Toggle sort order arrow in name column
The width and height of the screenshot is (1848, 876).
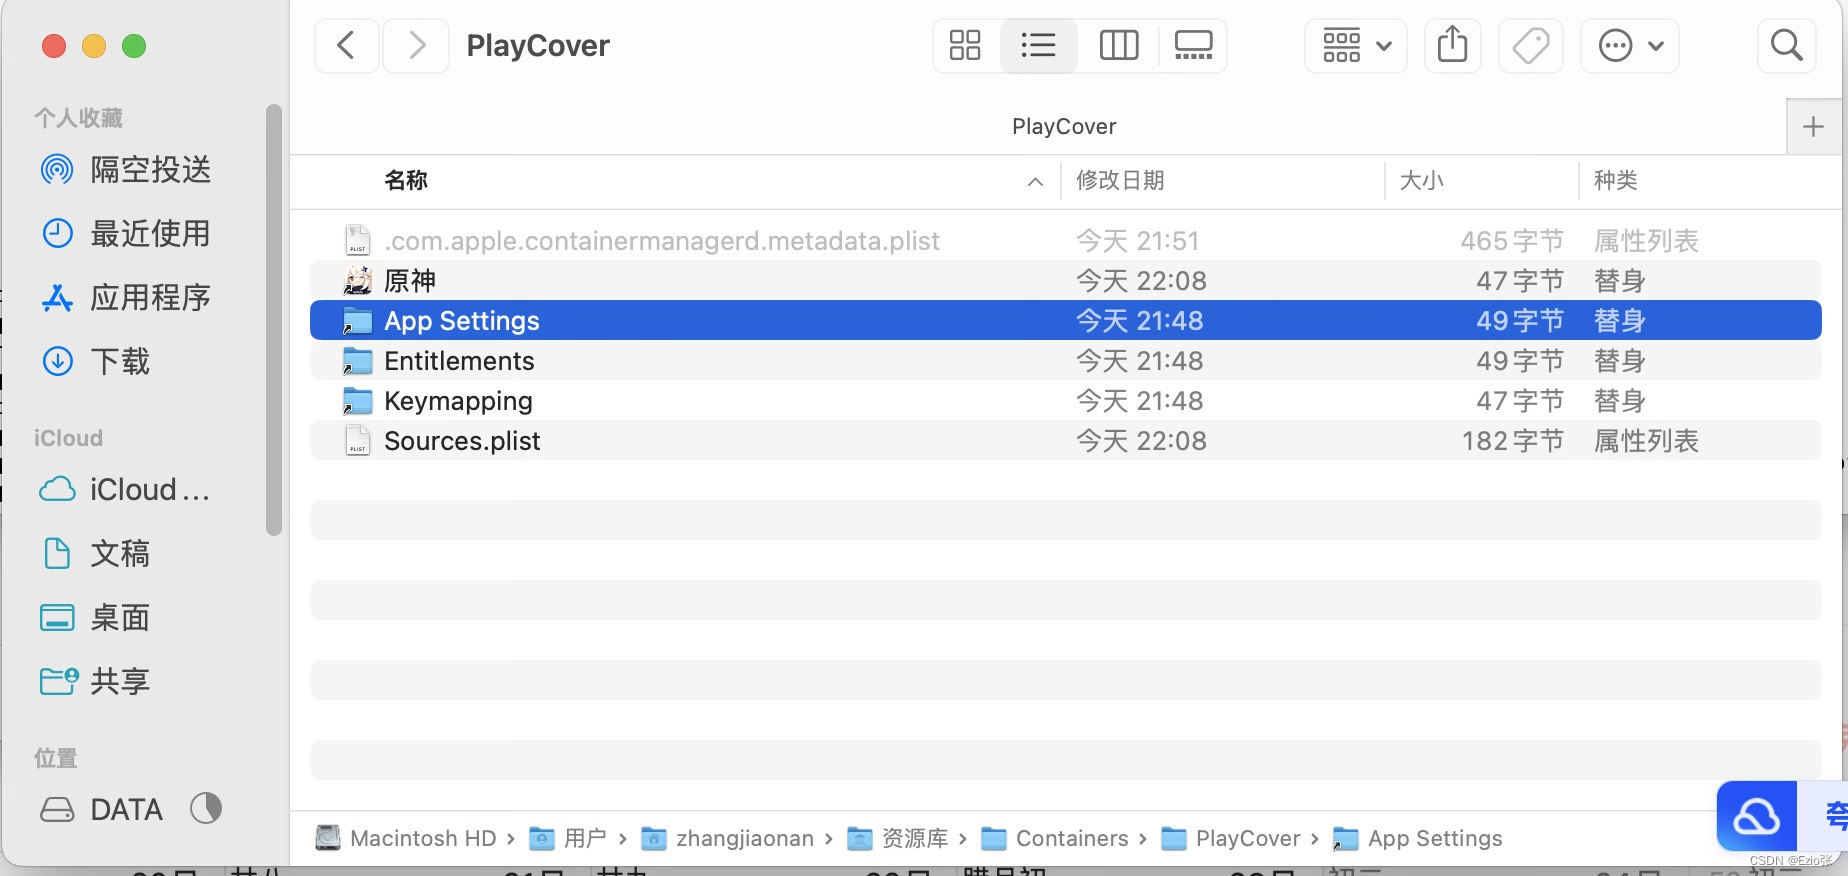(x=1035, y=182)
